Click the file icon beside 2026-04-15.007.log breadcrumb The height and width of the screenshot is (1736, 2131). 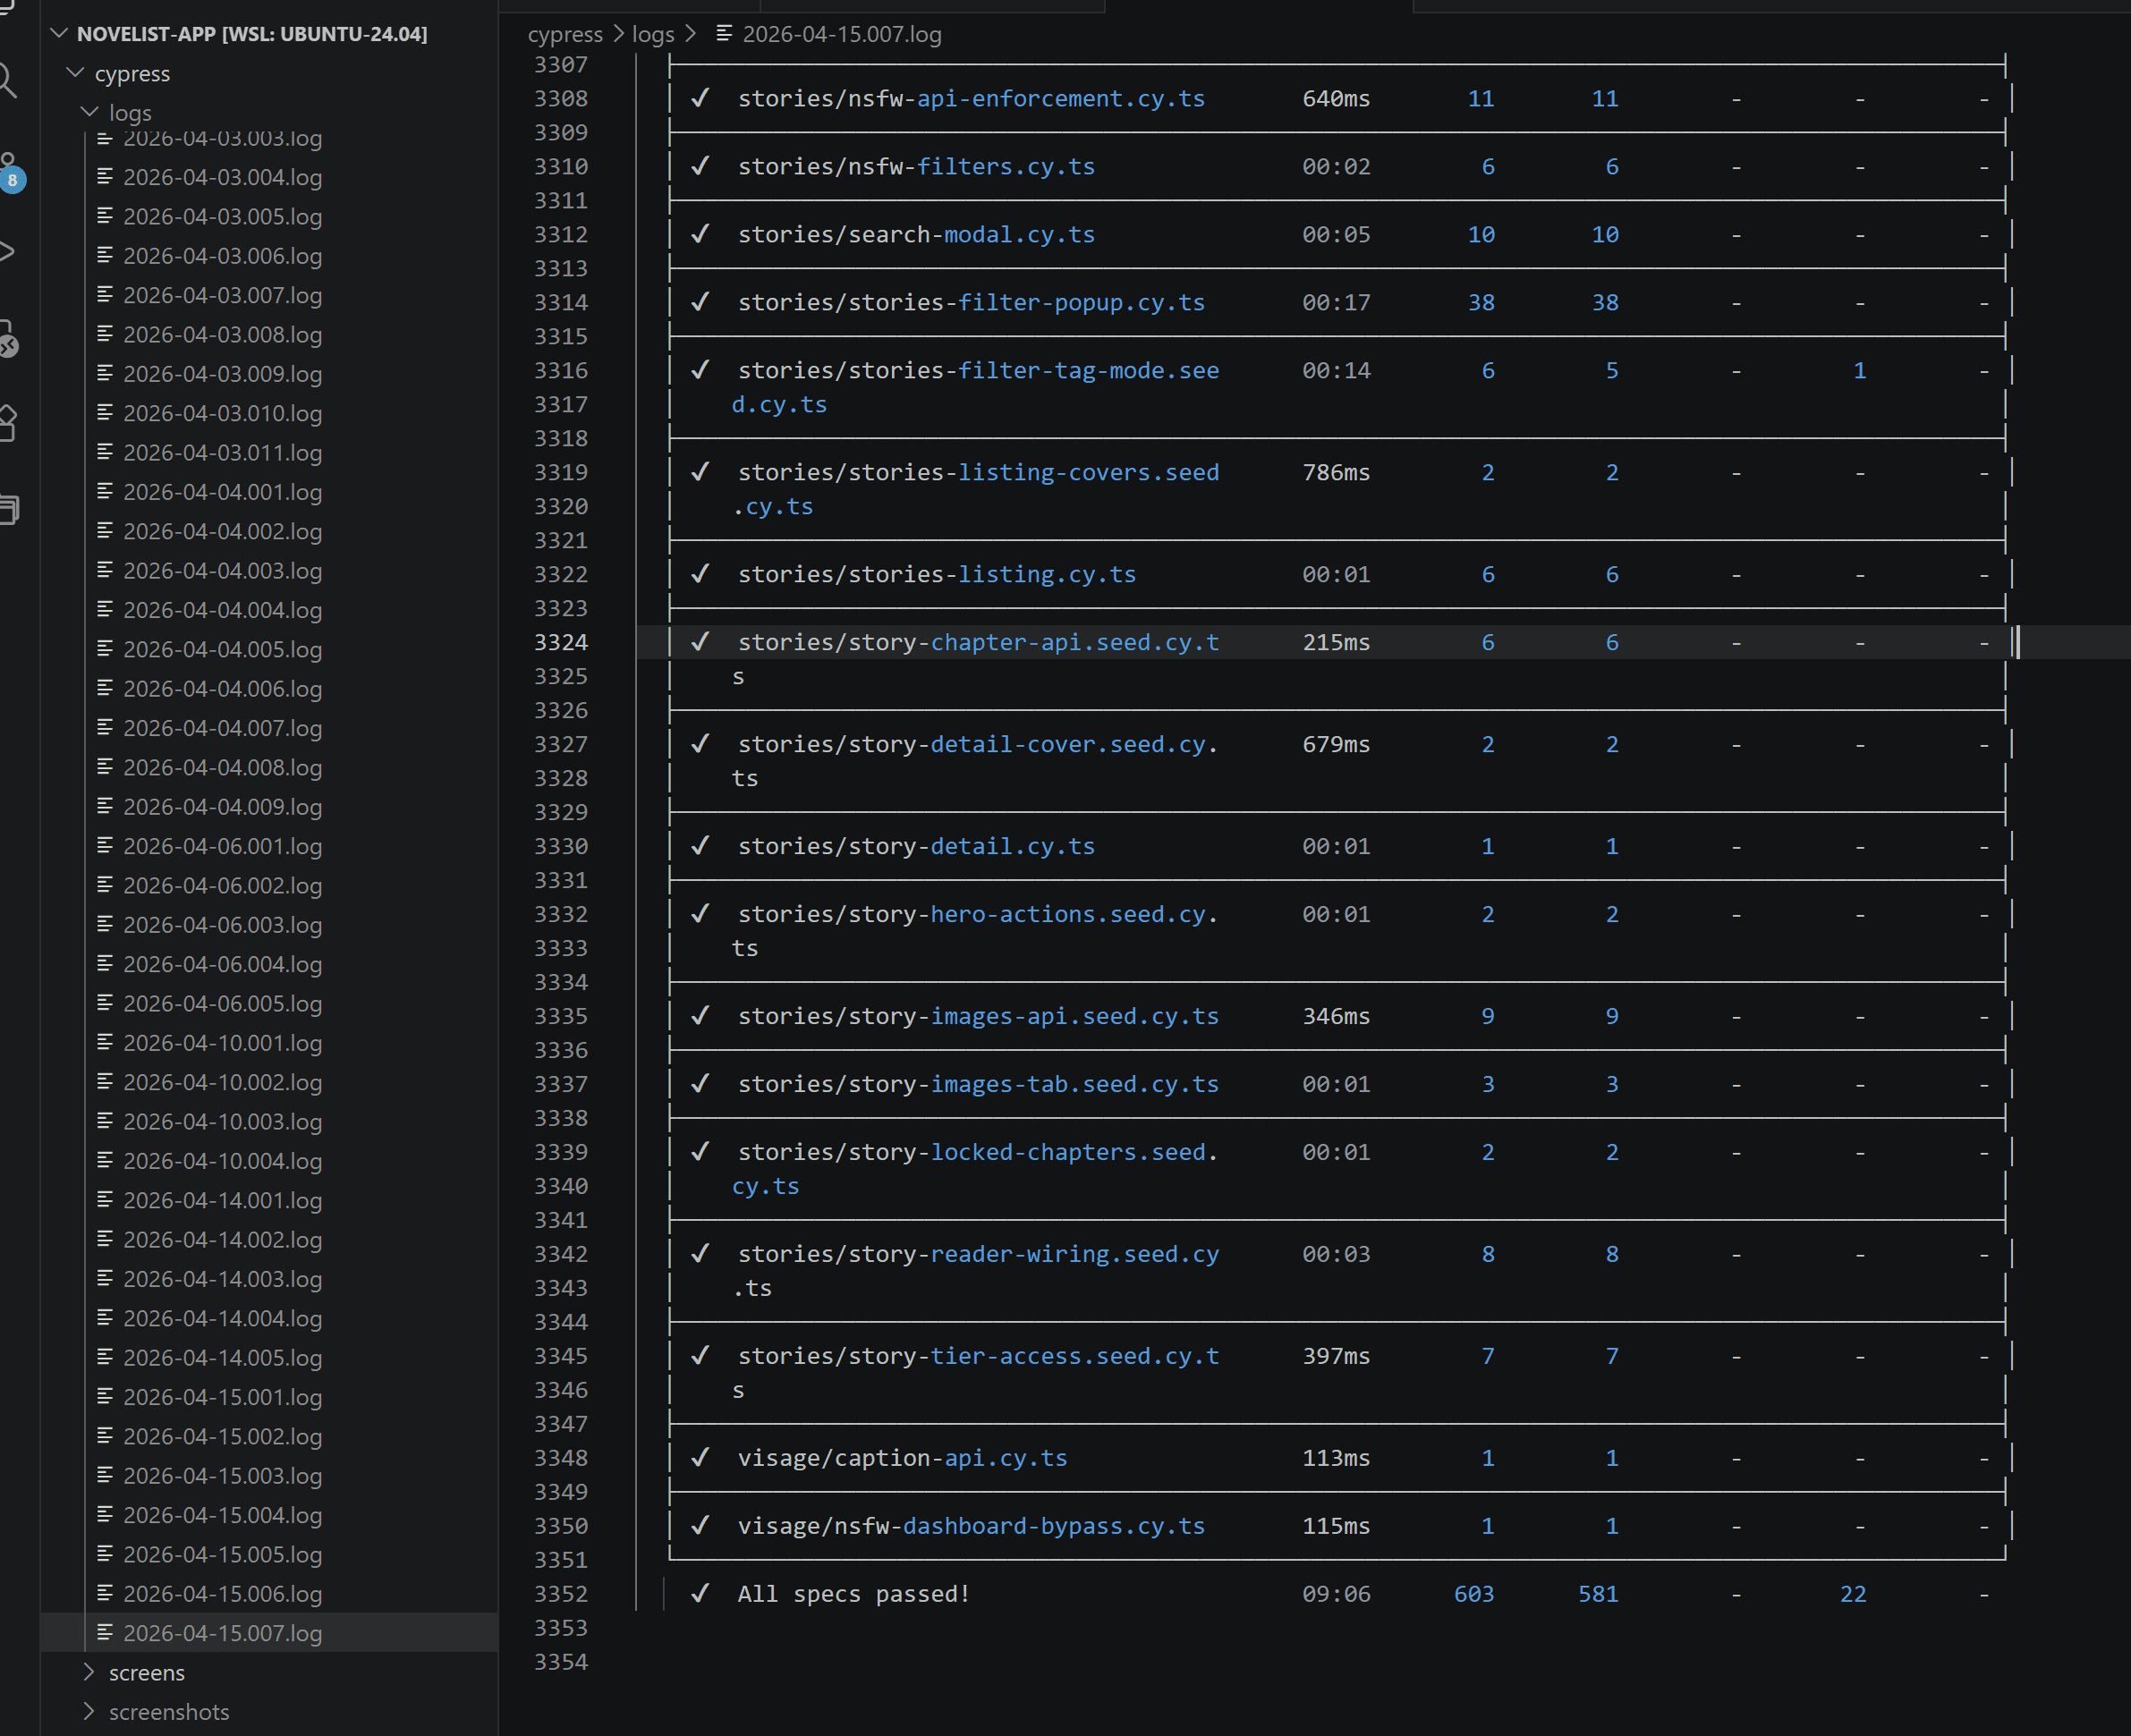pyautogui.click(x=723, y=34)
